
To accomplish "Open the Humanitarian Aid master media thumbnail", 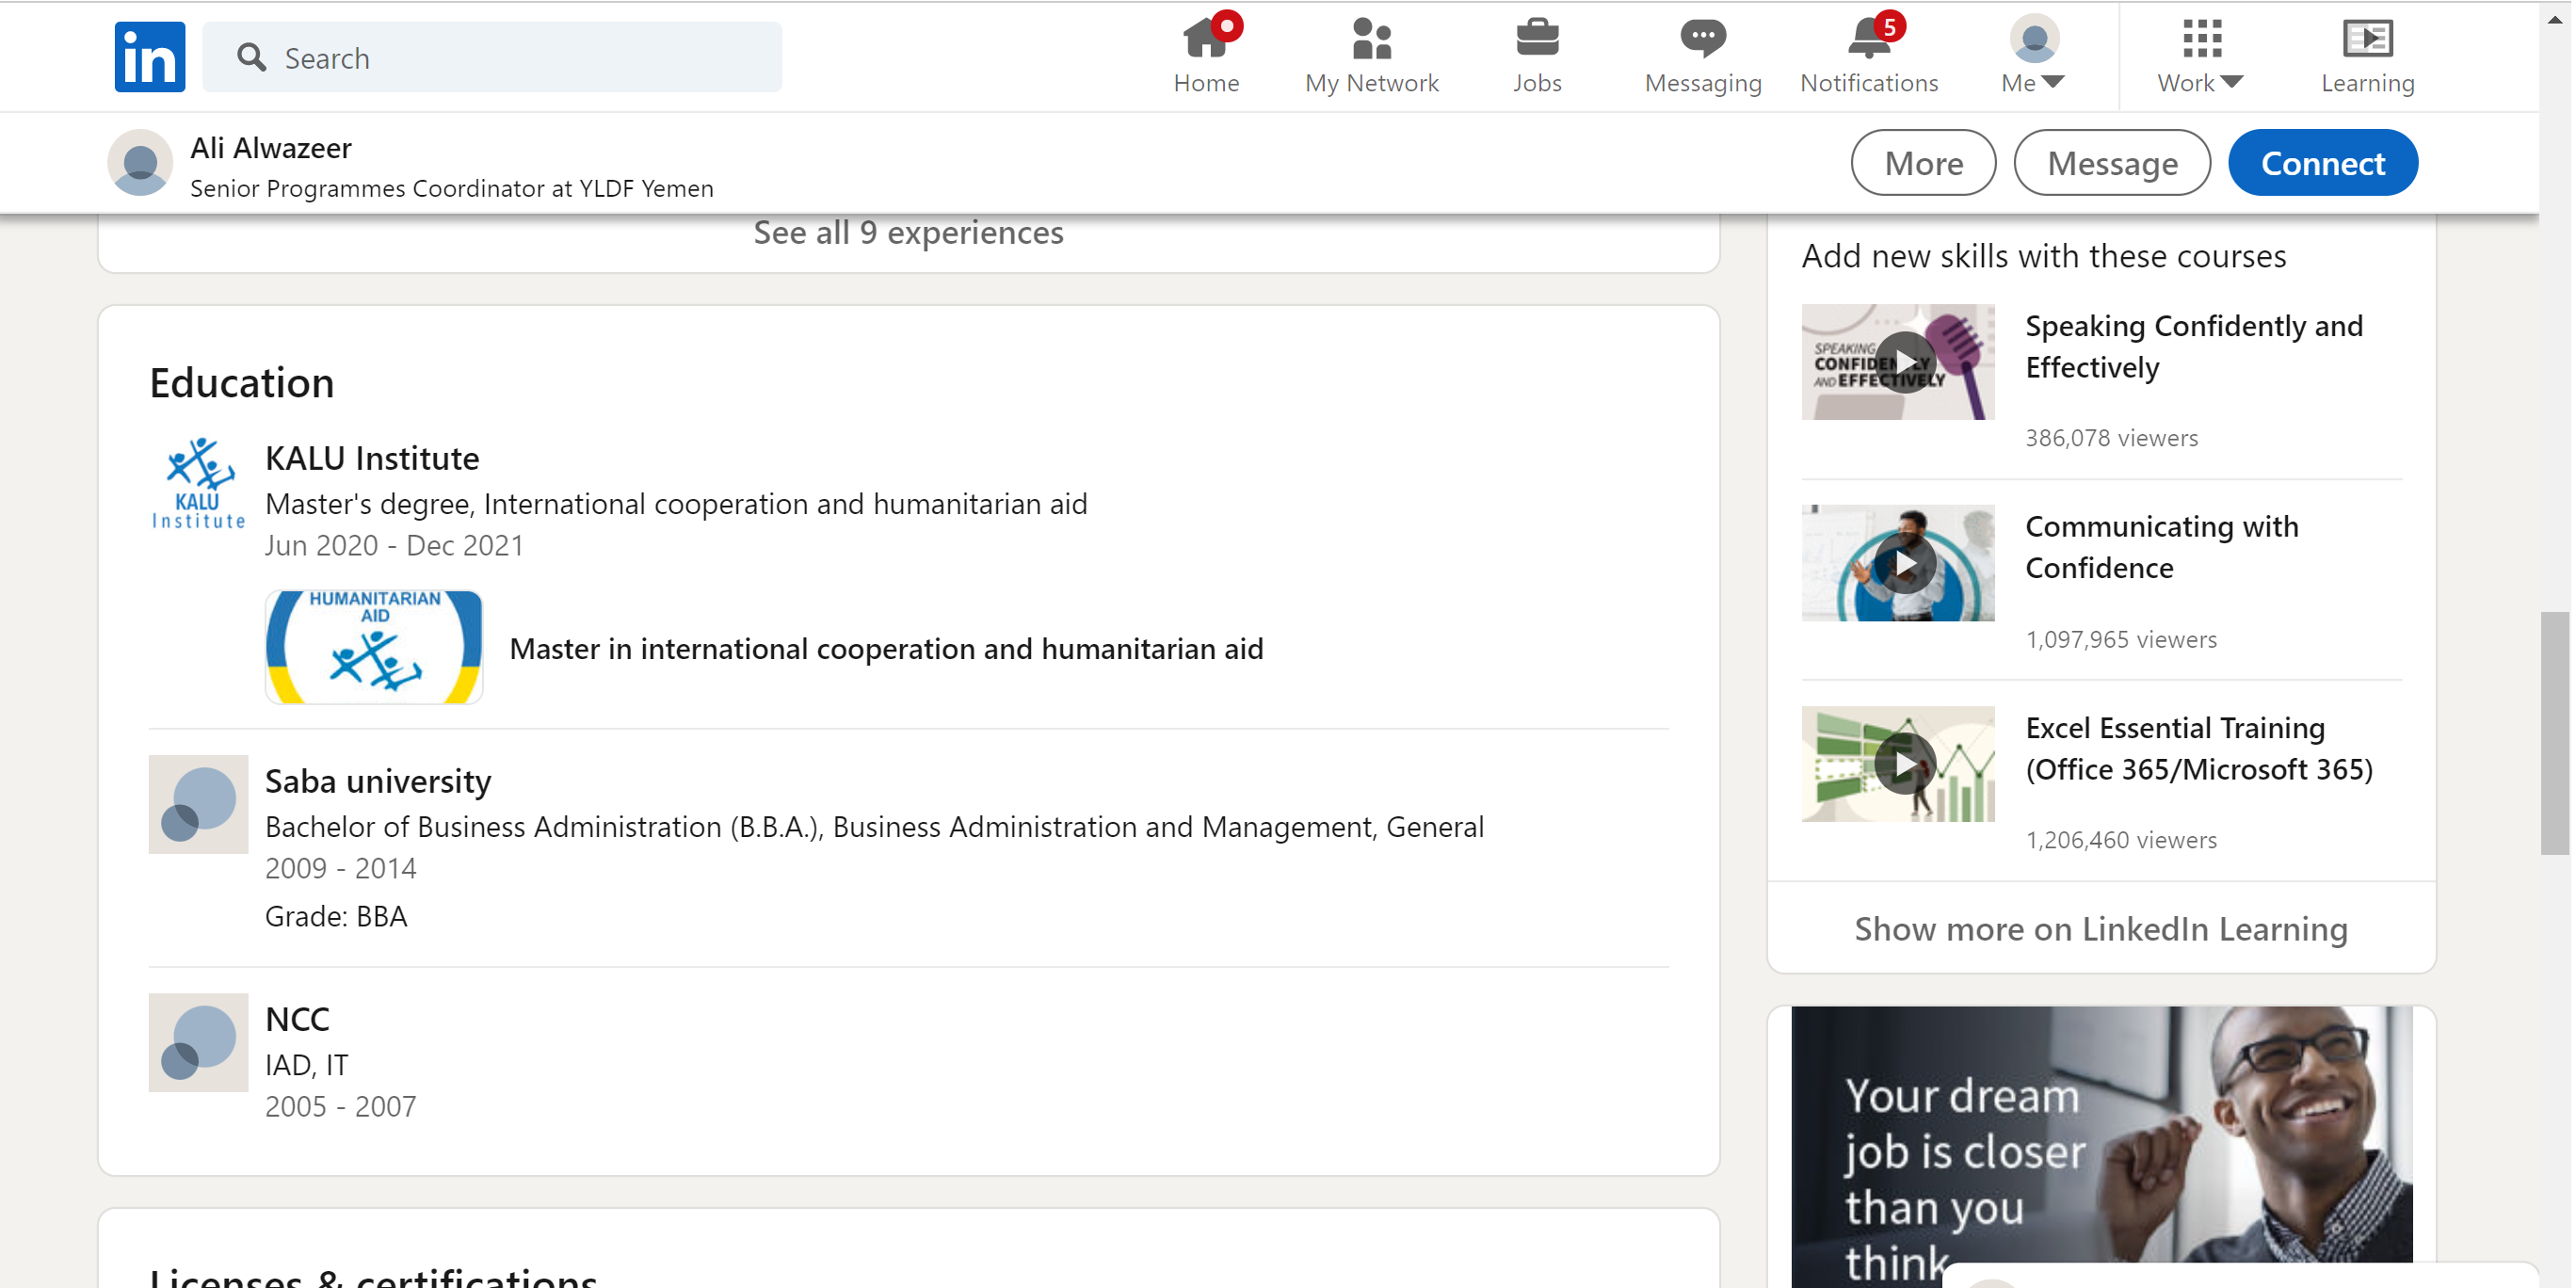I will [374, 647].
